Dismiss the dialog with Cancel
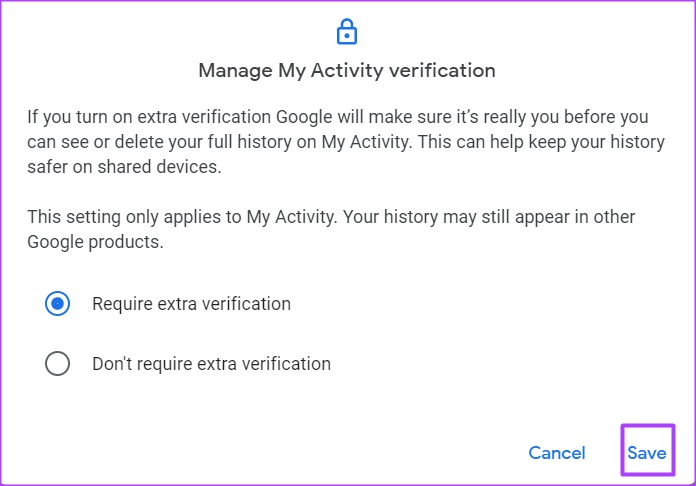 557,453
